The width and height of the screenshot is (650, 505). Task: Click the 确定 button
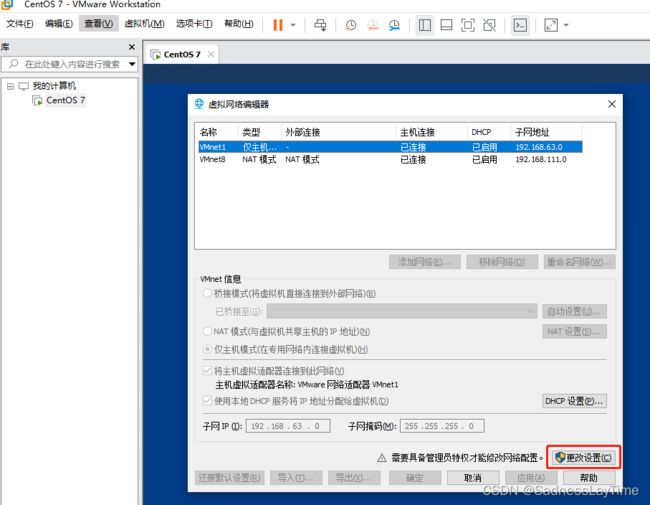(x=415, y=478)
